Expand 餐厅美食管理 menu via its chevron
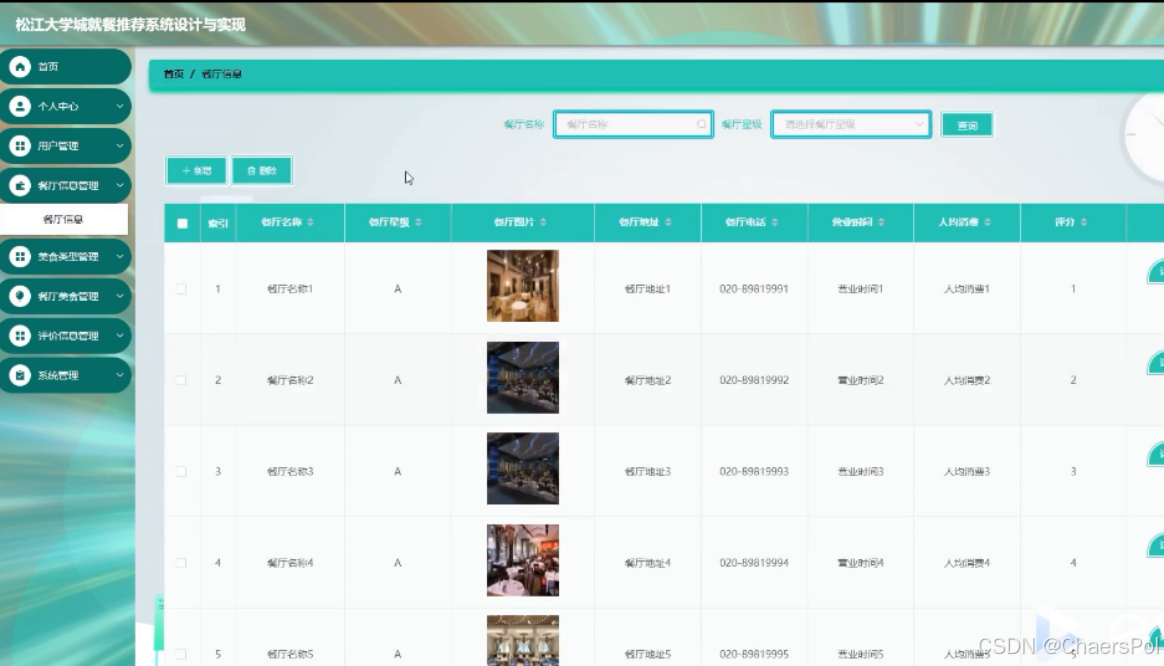 (120, 296)
